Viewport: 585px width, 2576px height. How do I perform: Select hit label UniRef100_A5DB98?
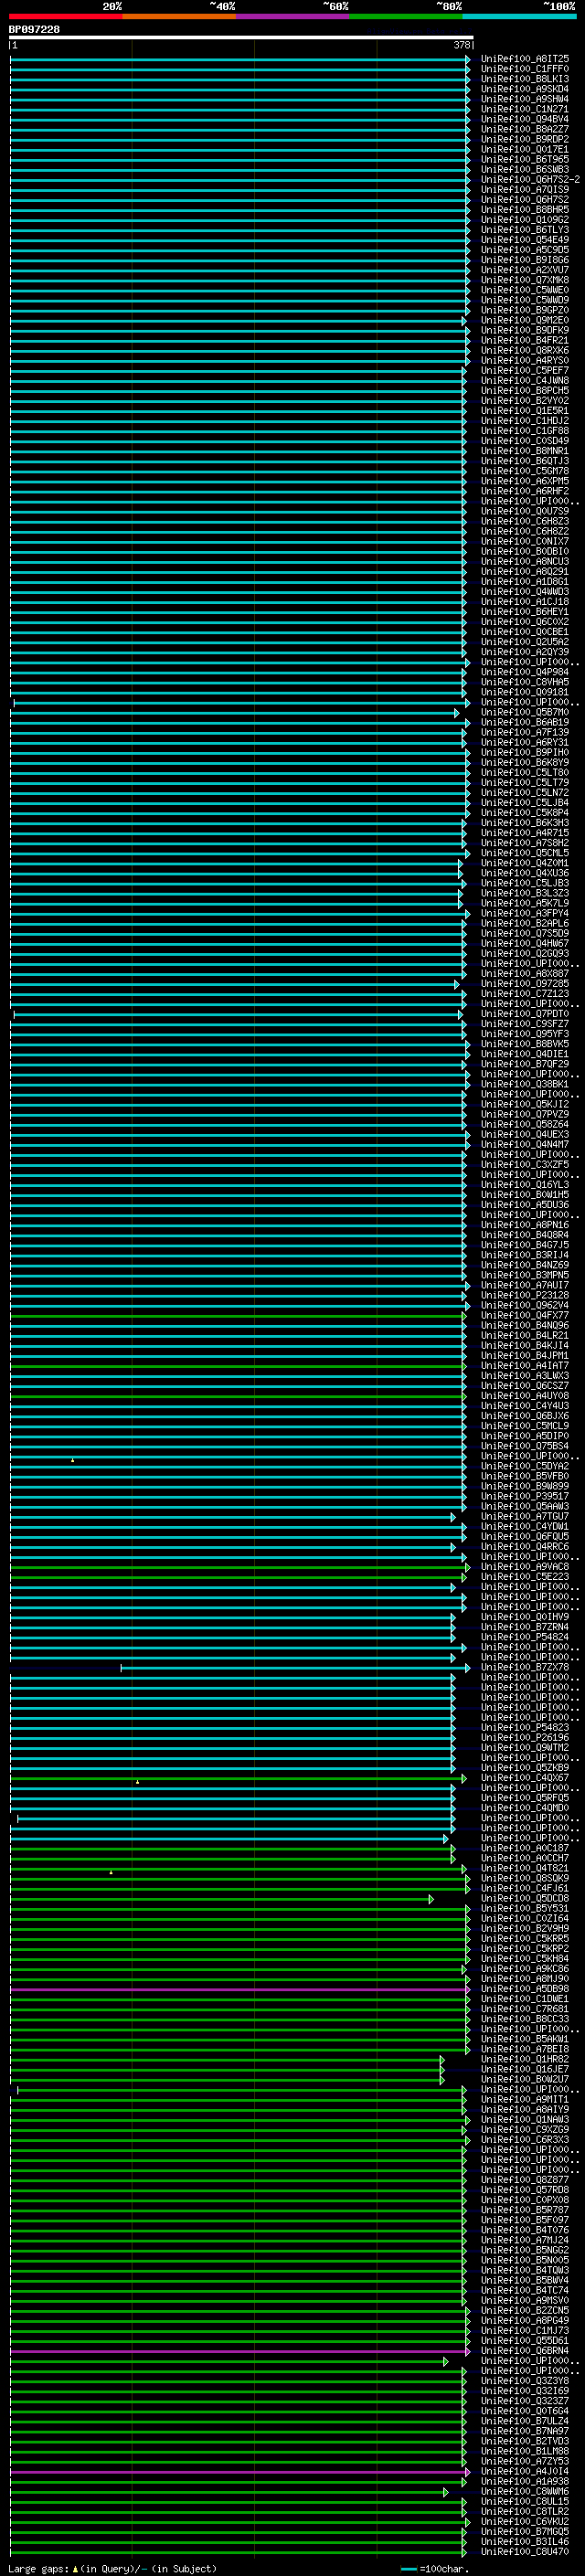(525, 1989)
